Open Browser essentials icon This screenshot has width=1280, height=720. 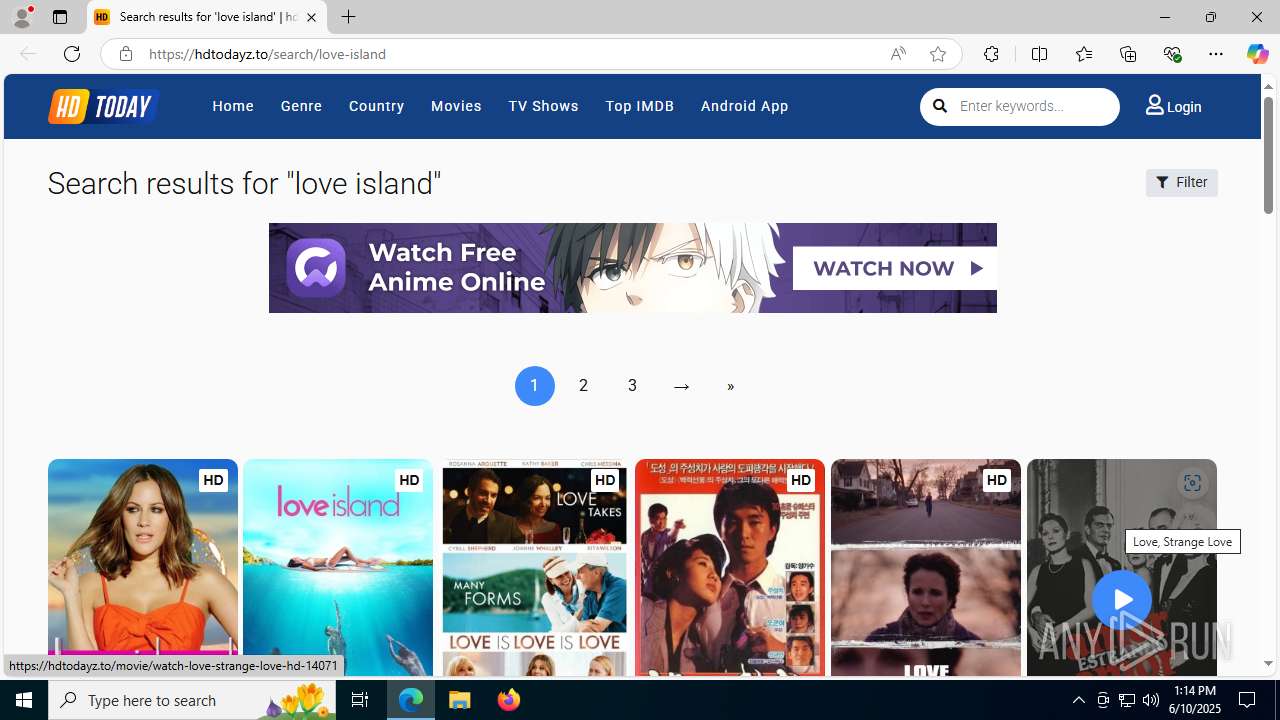point(1172,54)
